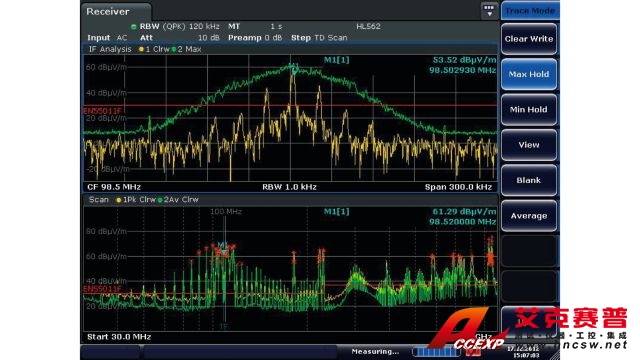Enable Min Hold trace mode
This screenshot has width=640, height=360.
(529, 109)
